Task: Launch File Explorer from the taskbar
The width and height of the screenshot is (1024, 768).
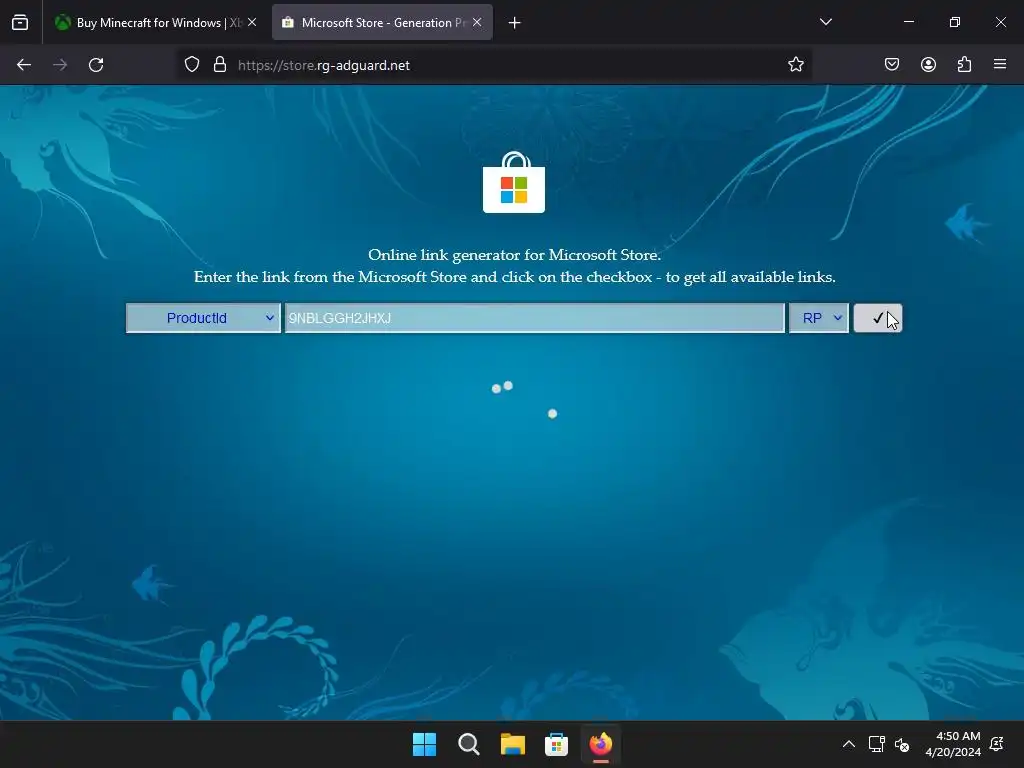Action: tap(513, 744)
